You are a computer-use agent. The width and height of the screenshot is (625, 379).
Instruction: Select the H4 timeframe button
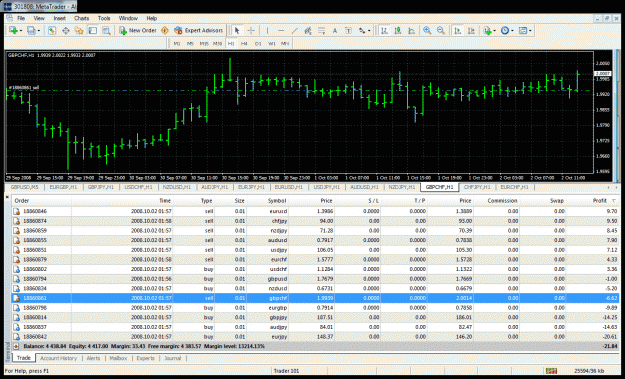coord(244,43)
